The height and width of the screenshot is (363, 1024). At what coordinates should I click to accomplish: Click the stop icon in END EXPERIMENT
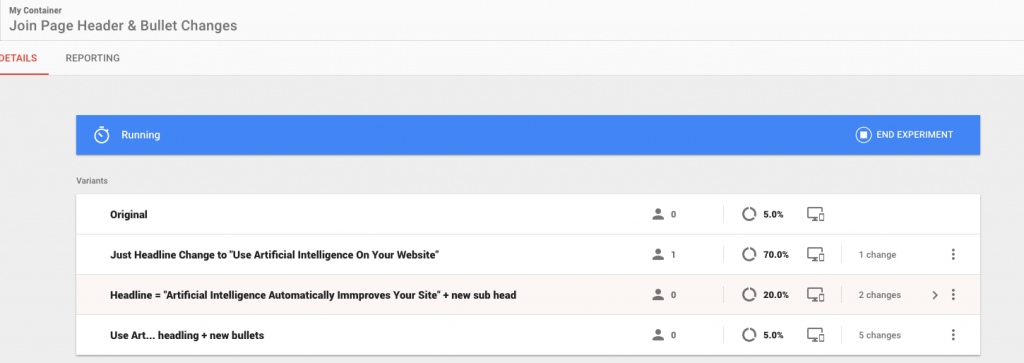(x=863, y=135)
